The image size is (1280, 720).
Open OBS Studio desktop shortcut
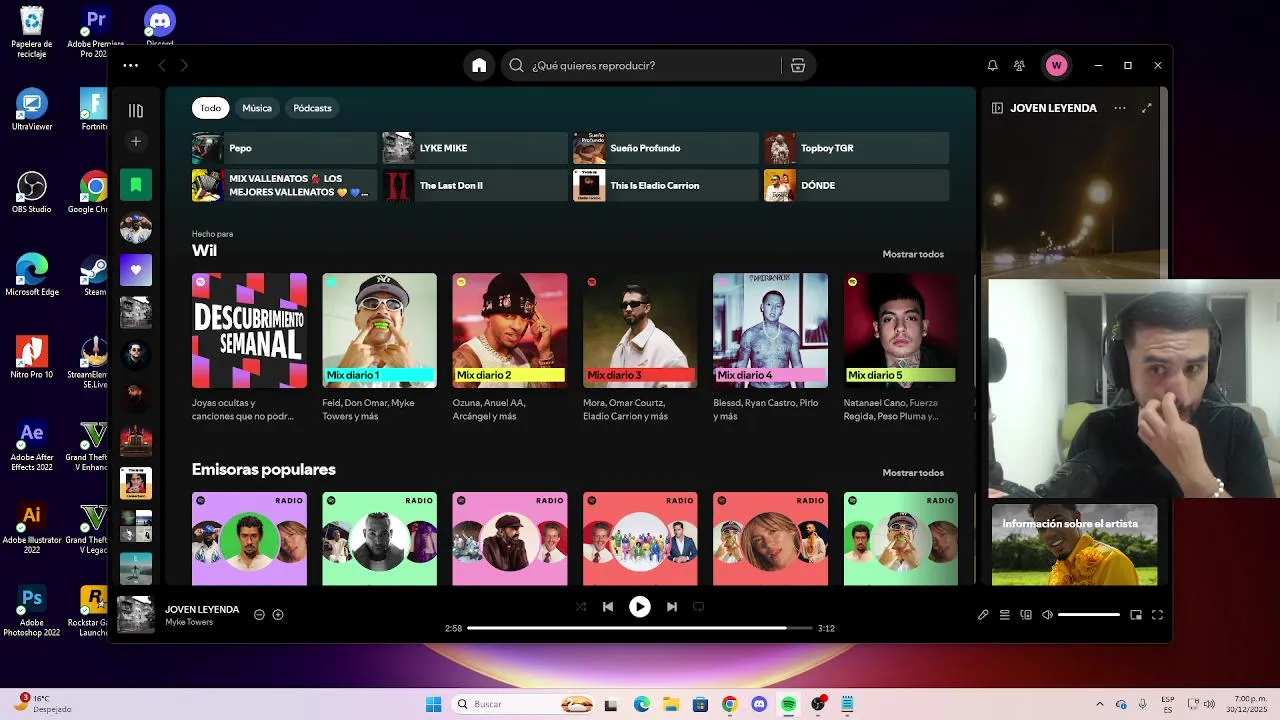tap(32, 192)
